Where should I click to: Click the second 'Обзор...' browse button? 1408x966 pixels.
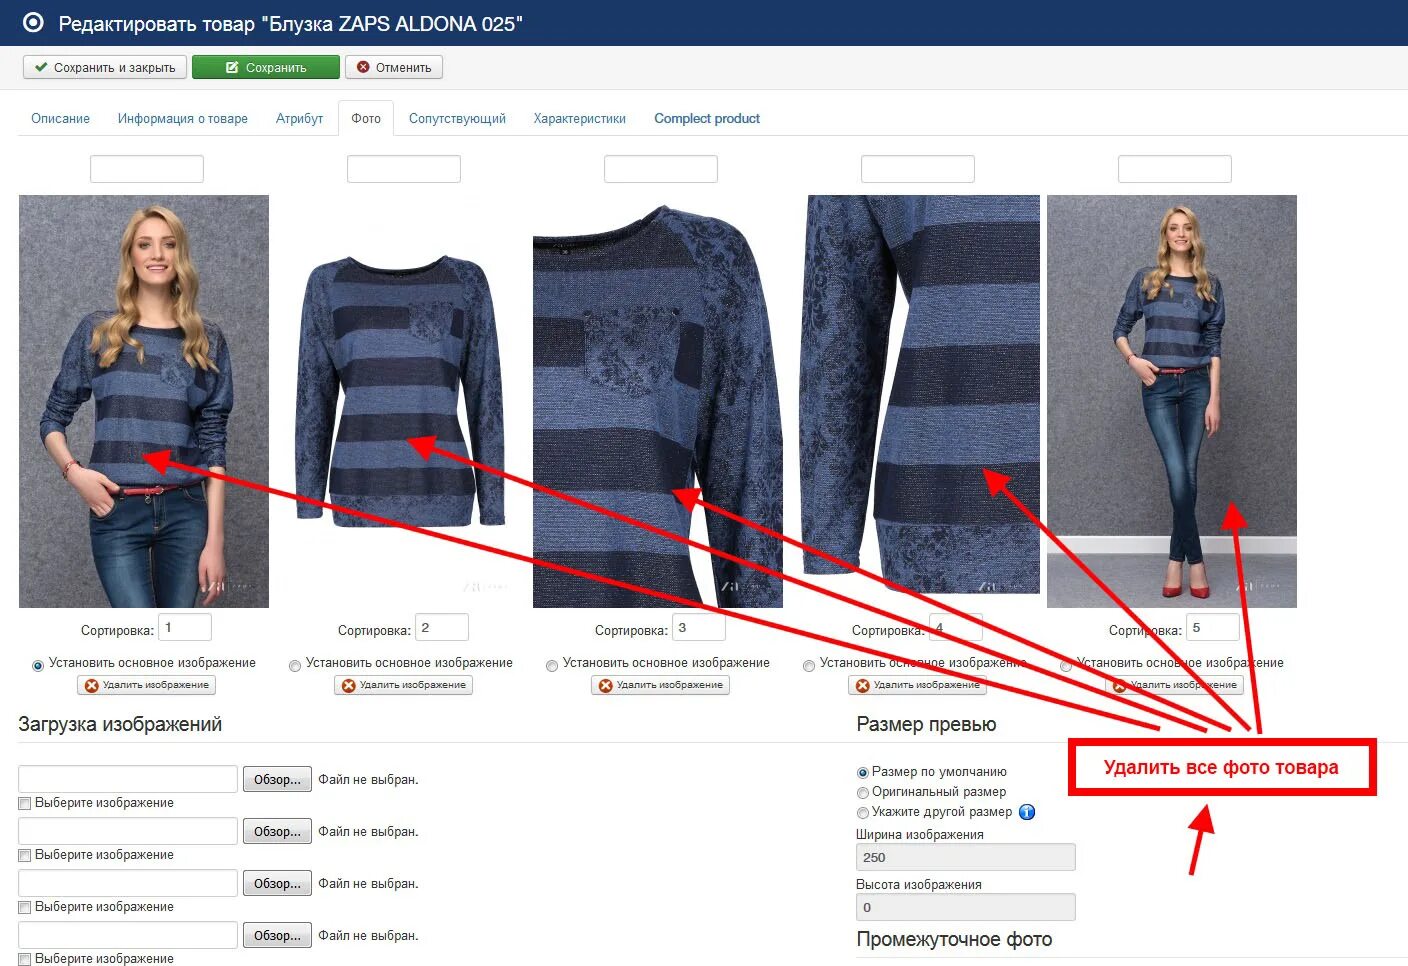click(x=277, y=831)
